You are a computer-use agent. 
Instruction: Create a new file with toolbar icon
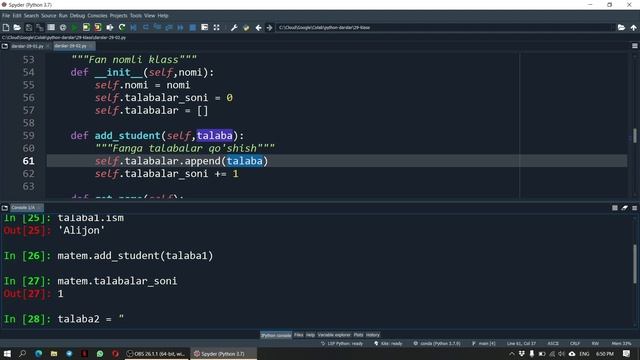tap(6, 27)
